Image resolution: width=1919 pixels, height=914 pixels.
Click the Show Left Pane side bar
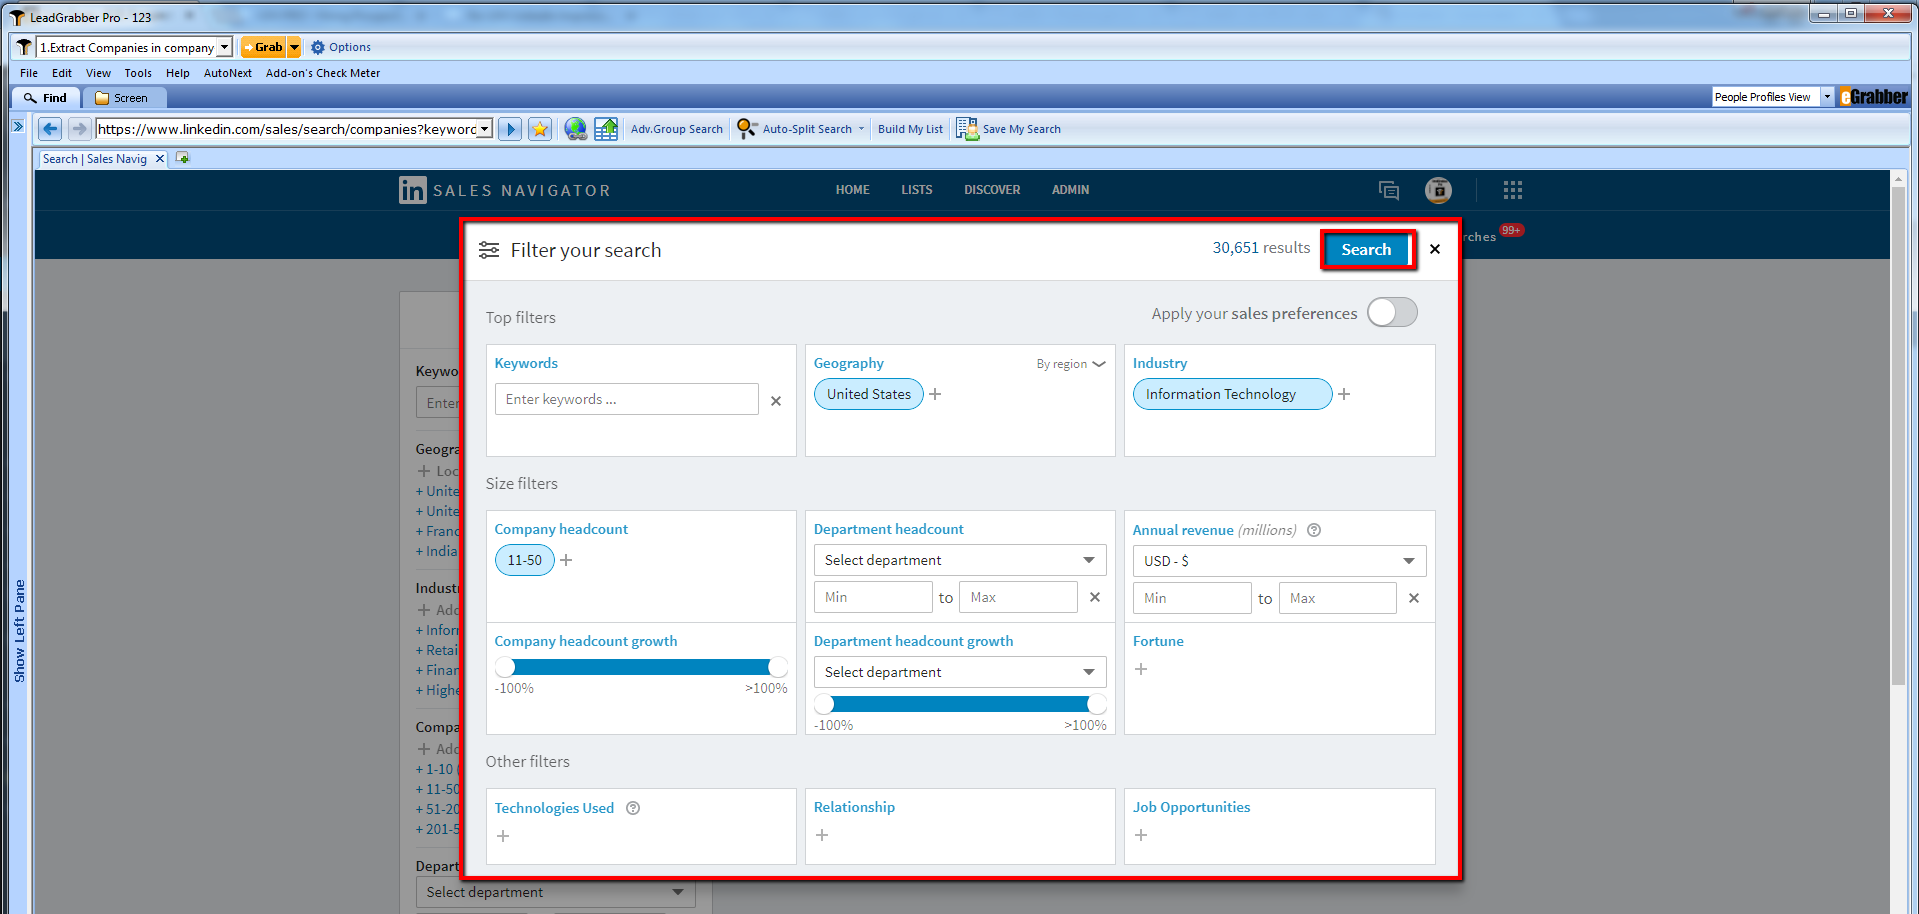[x=19, y=630]
